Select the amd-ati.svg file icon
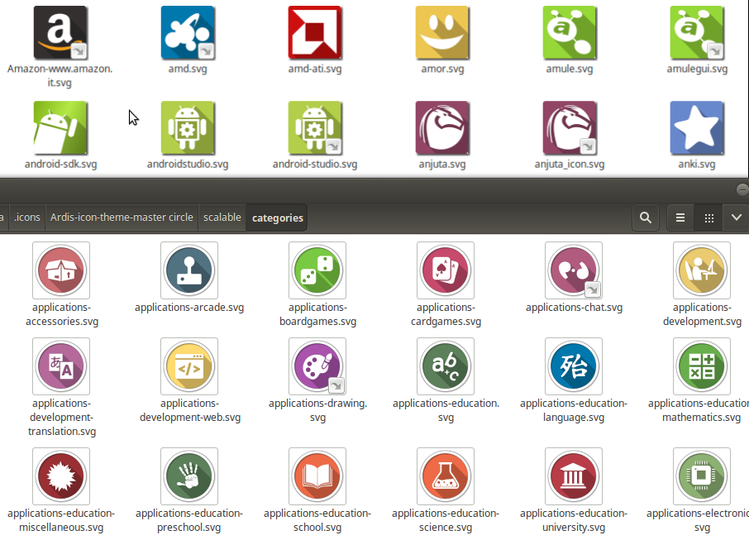The height and width of the screenshot is (540, 749). click(315, 32)
